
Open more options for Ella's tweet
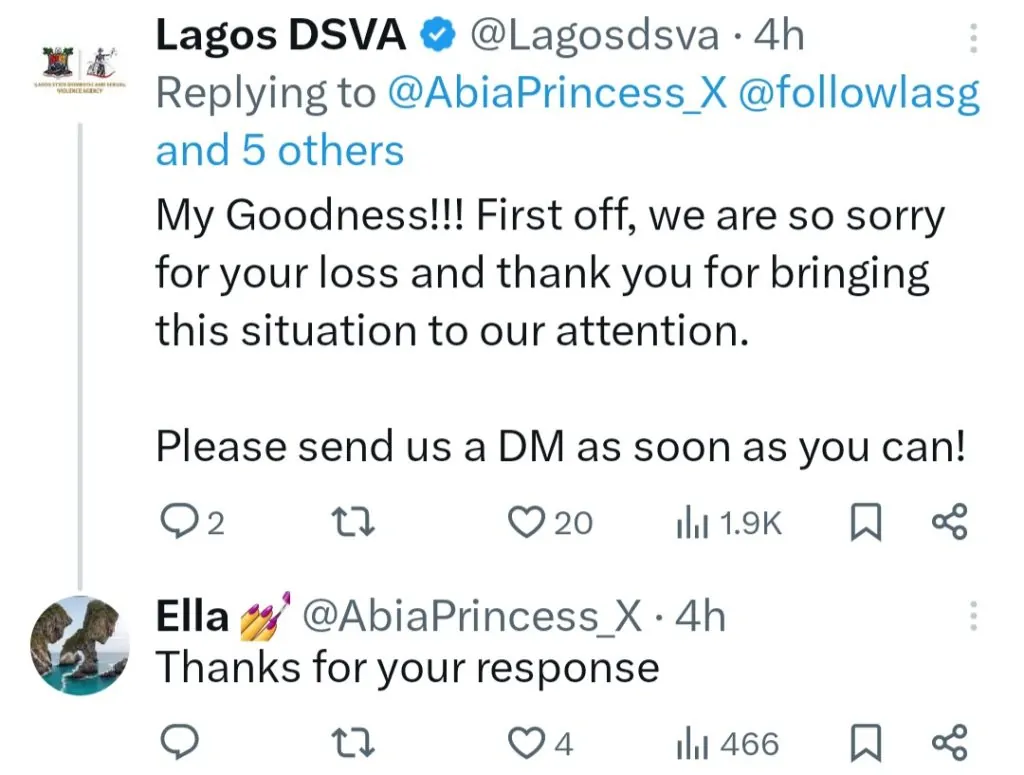coord(971,616)
